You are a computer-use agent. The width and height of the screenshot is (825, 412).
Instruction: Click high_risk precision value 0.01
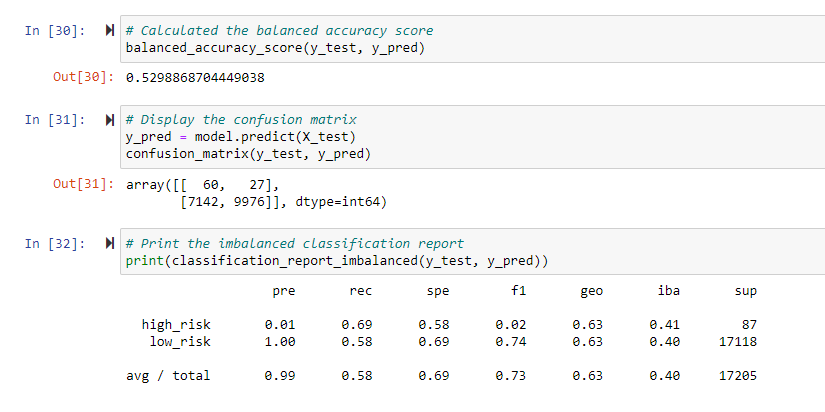tap(280, 325)
